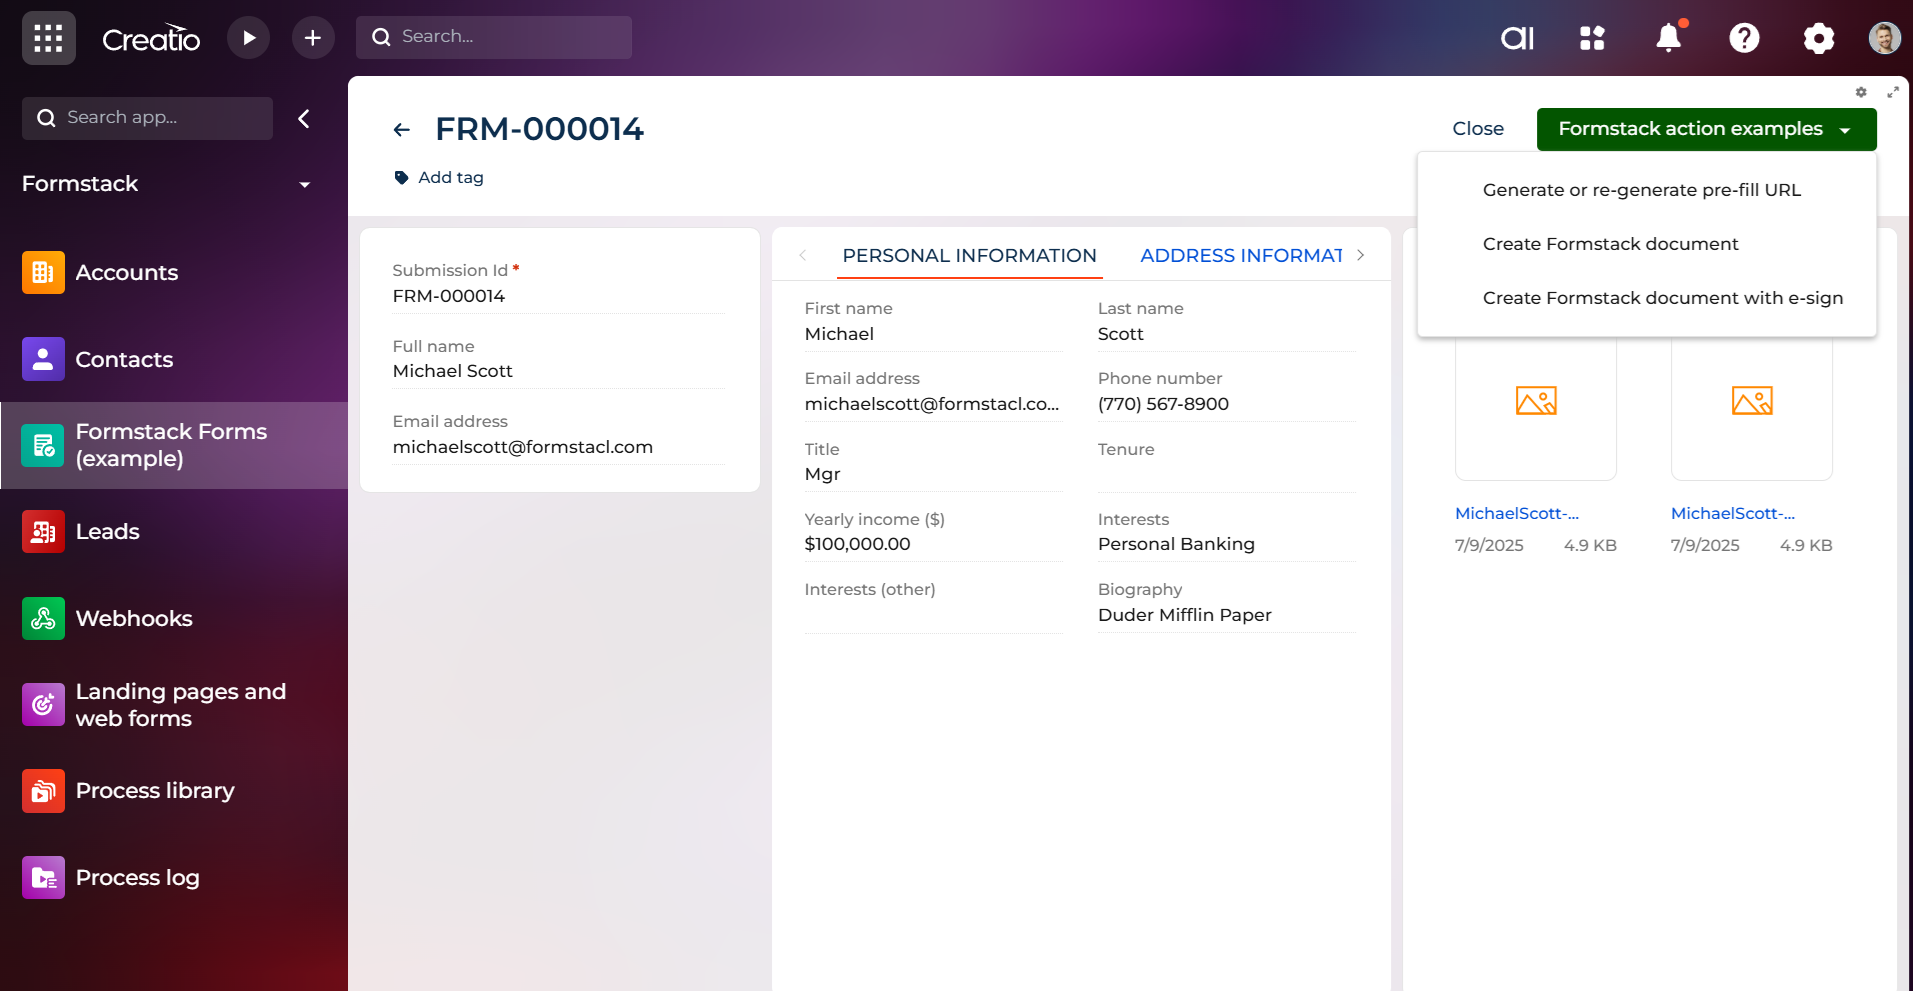Go back with the arrow beside FRM-000014
The image size is (1913, 991).
pos(402,130)
